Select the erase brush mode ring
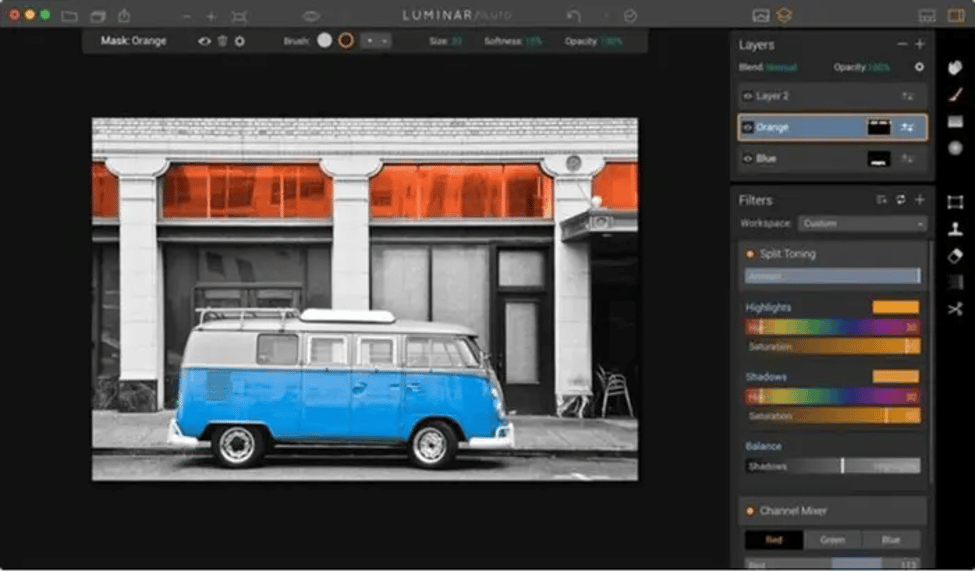Viewport: 977px width, 572px height. click(x=346, y=41)
